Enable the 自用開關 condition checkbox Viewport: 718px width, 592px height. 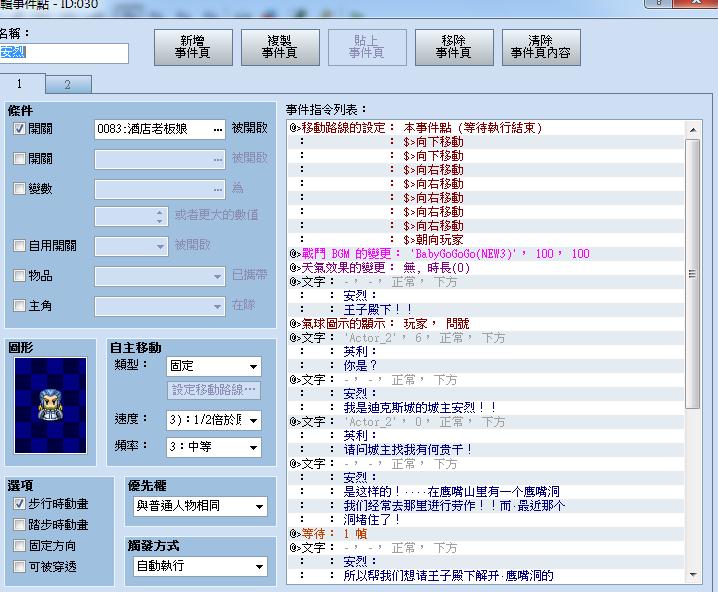click(x=19, y=246)
